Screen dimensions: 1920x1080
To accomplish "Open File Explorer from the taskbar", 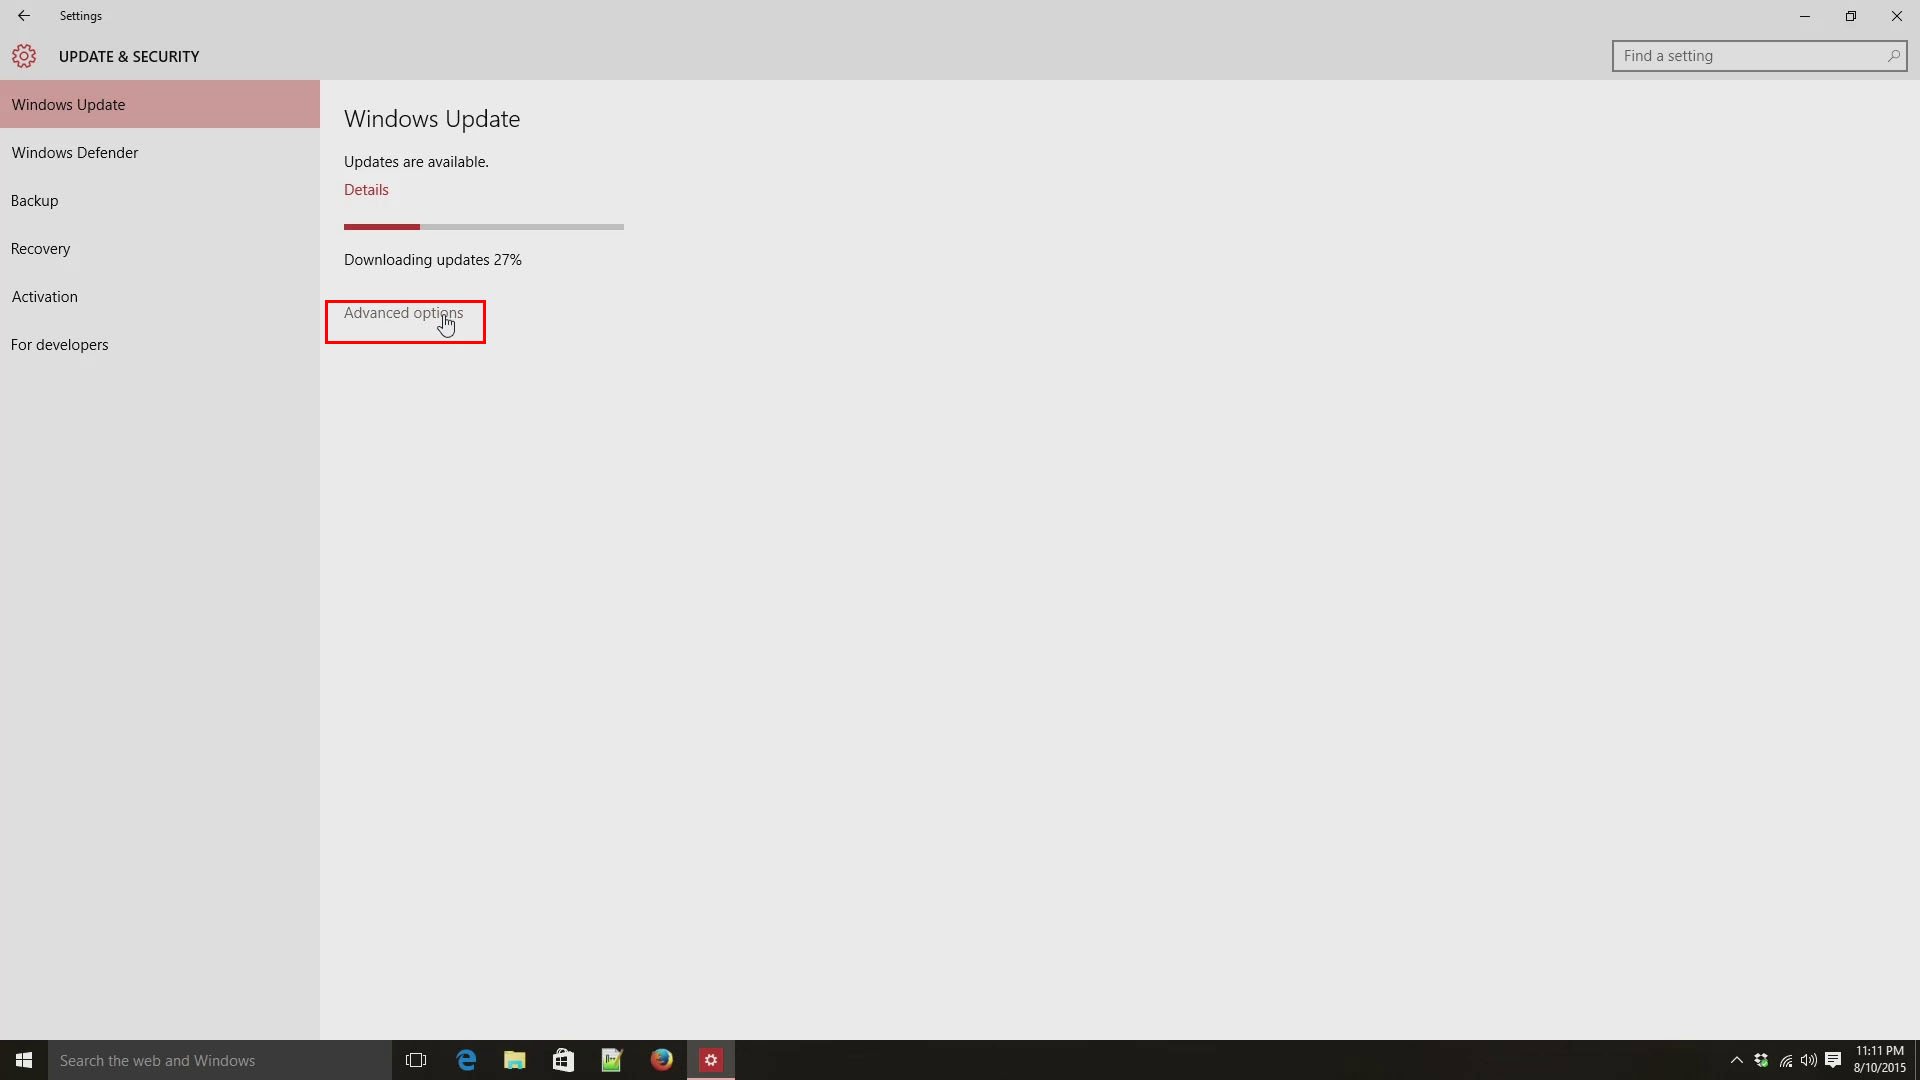I will (x=515, y=1060).
